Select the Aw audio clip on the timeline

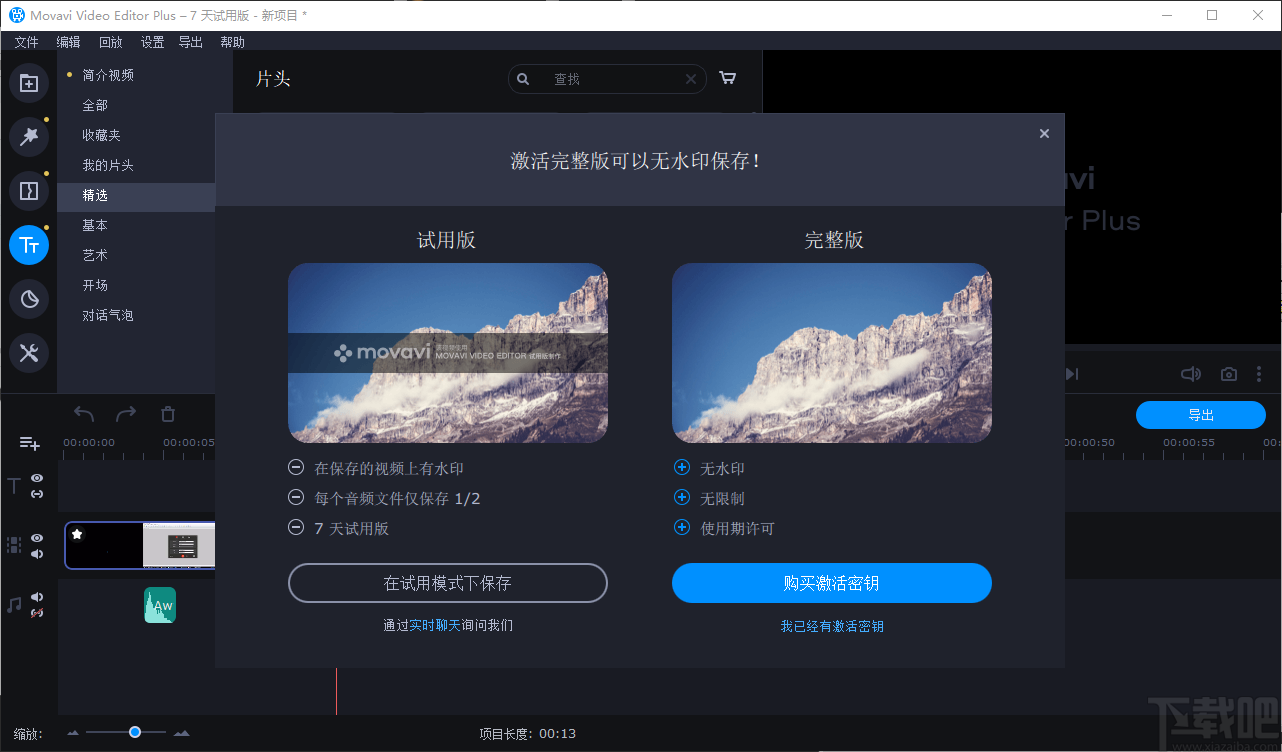point(160,605)
